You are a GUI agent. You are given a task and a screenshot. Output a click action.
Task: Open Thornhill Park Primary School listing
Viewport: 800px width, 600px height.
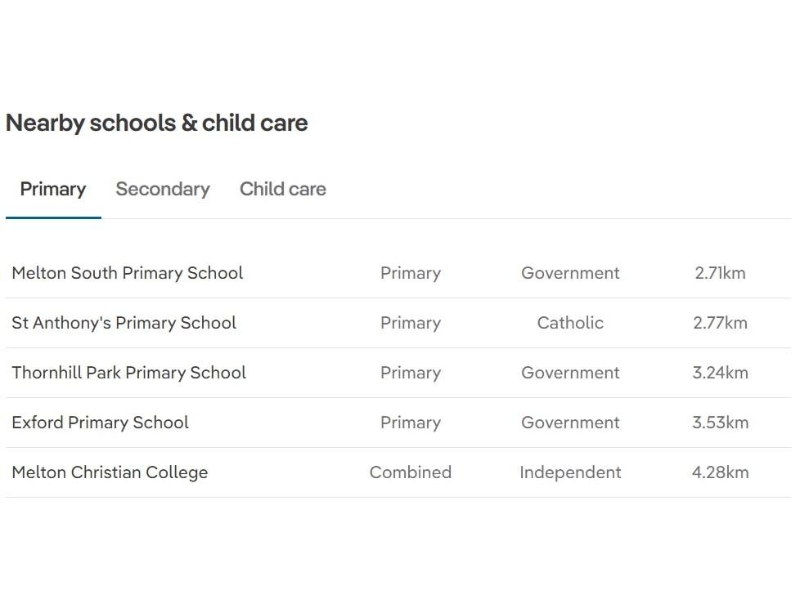pyautogui.click(x=128, y=373)
